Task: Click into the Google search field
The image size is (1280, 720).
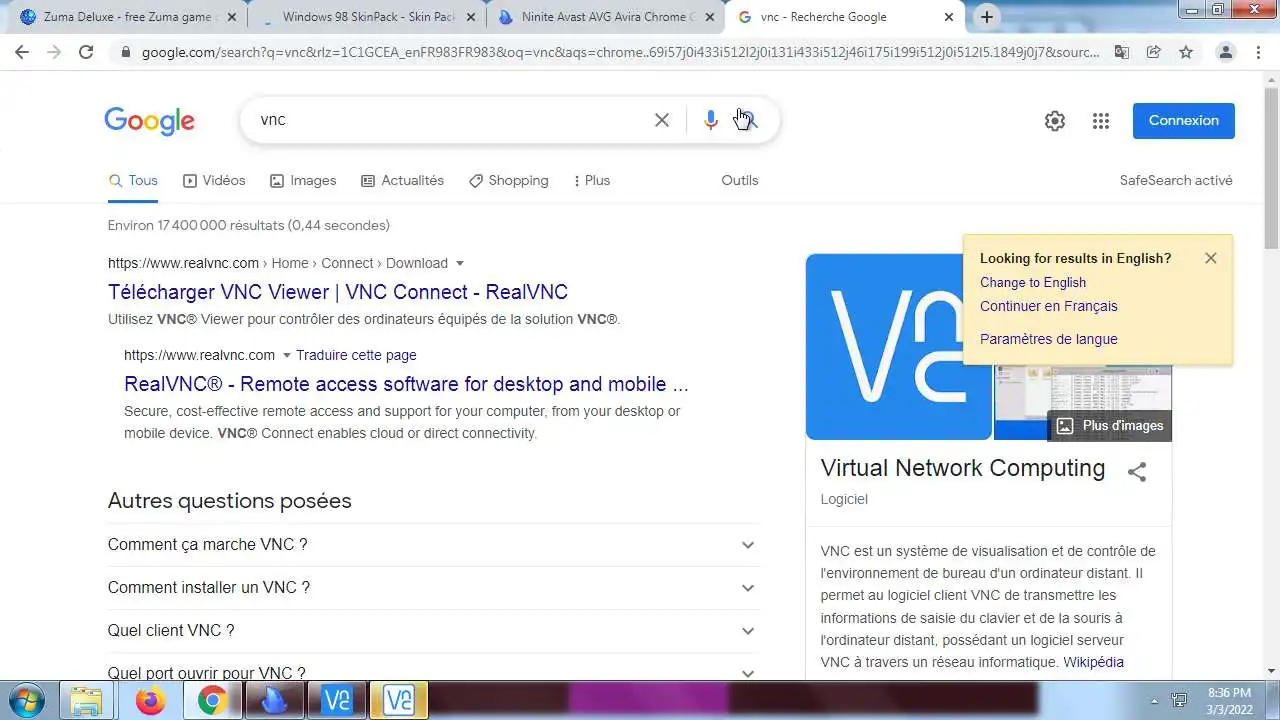Action: pos(450,120)
